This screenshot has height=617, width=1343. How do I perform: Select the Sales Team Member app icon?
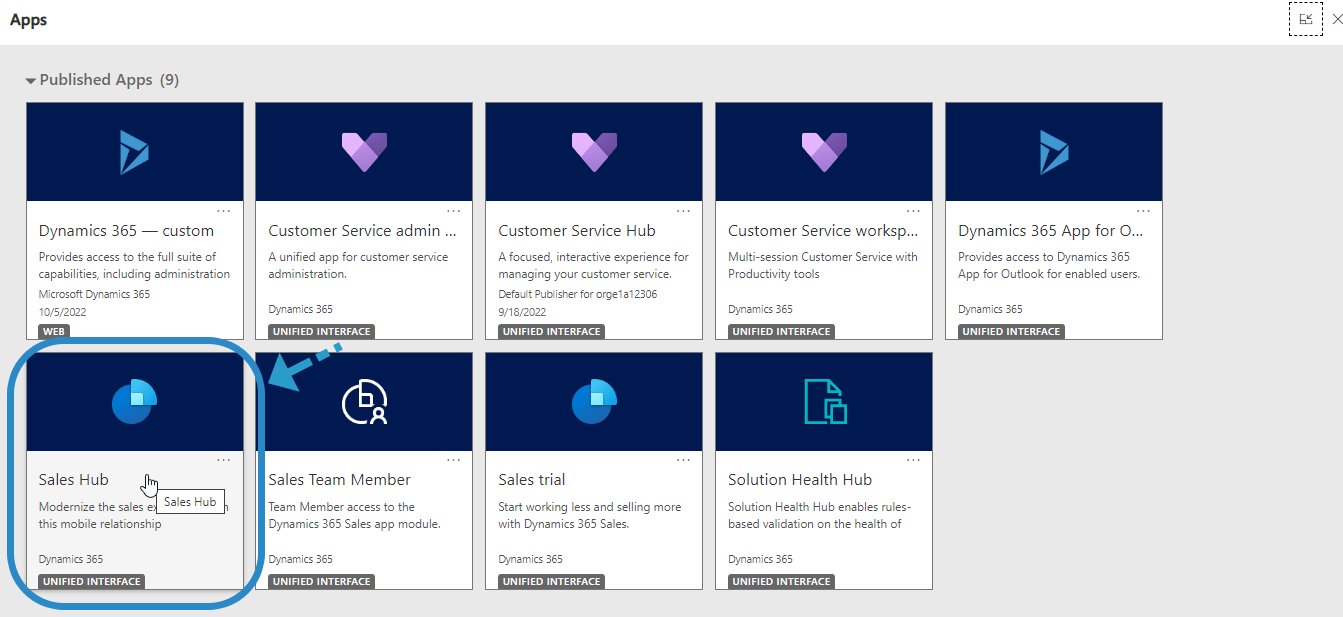pos(364,400)
